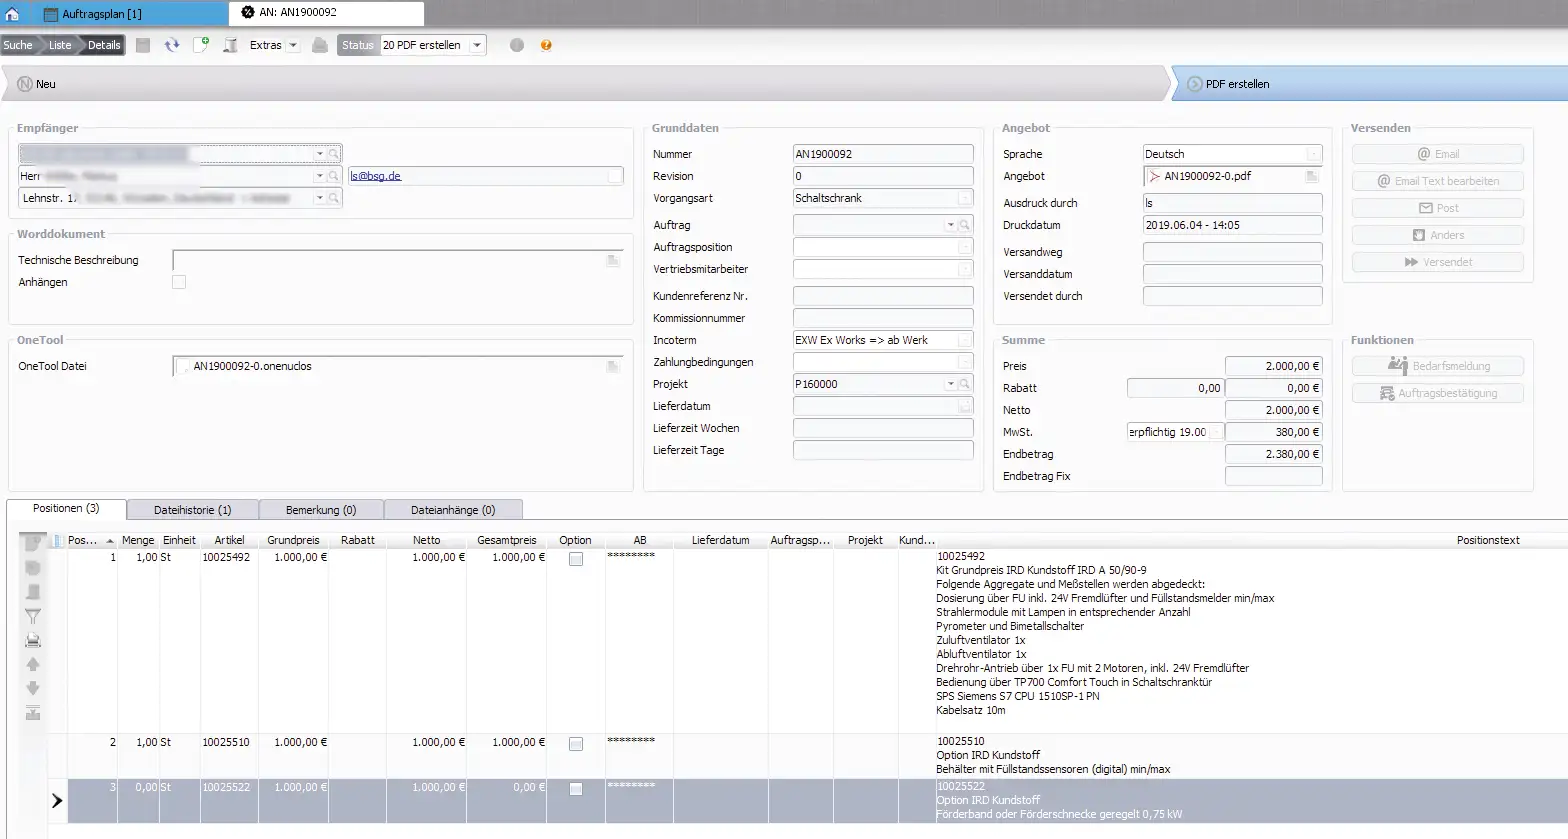Open file browser icon for OneTool Datei

(612, 366)
